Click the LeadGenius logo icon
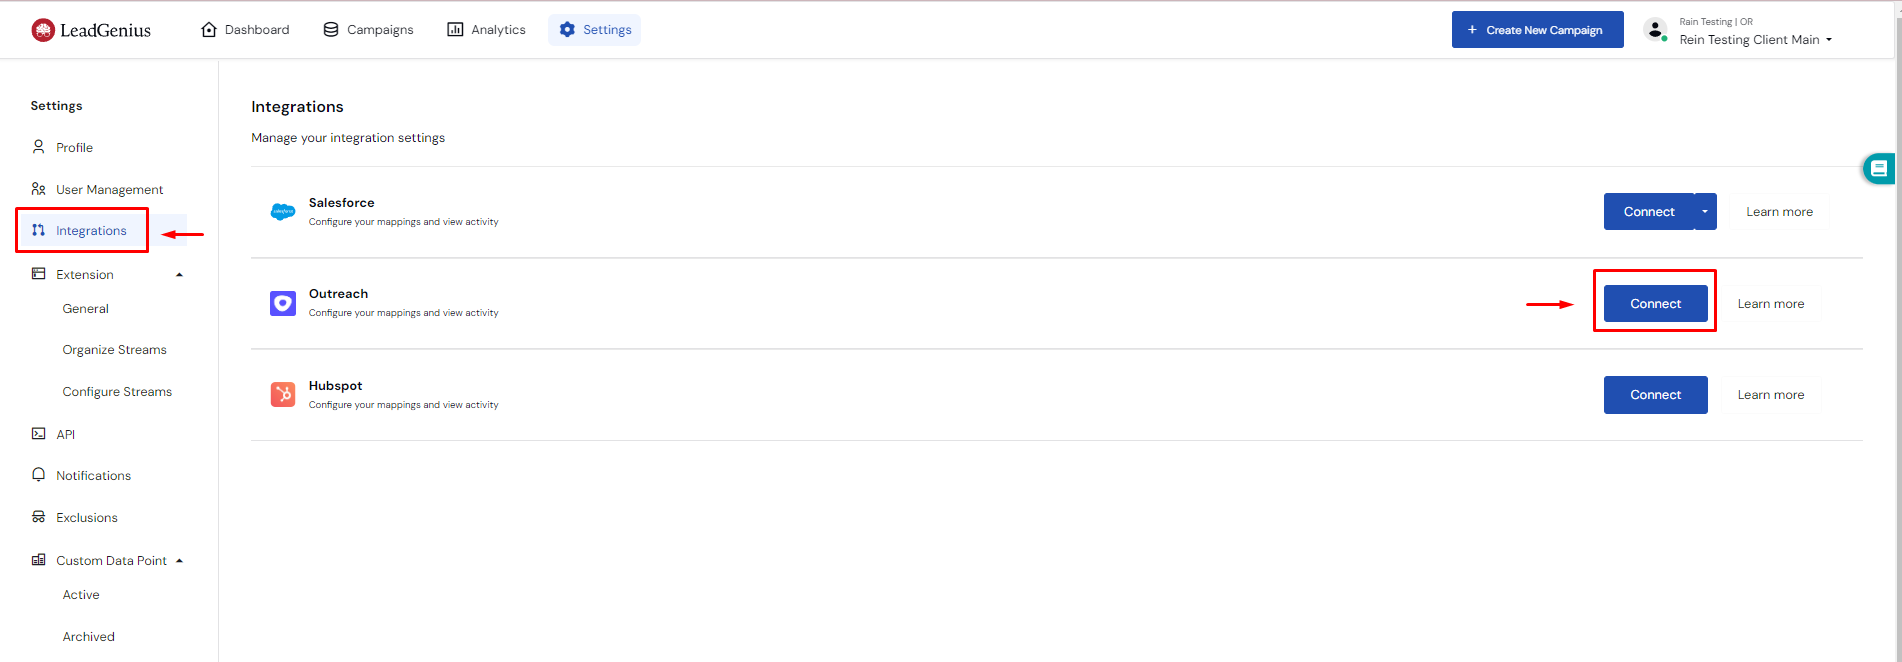The image size is (1902, 662). tap(43, 30)
